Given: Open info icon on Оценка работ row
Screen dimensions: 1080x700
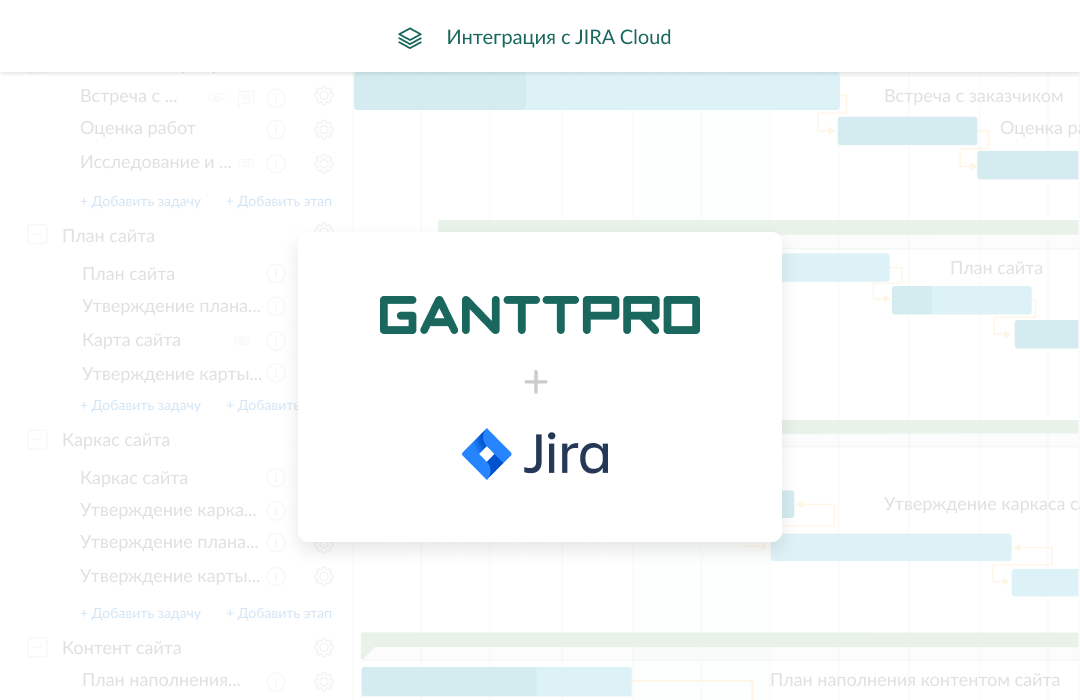Looking at the screenshot, I should click(x=276, y=130).
